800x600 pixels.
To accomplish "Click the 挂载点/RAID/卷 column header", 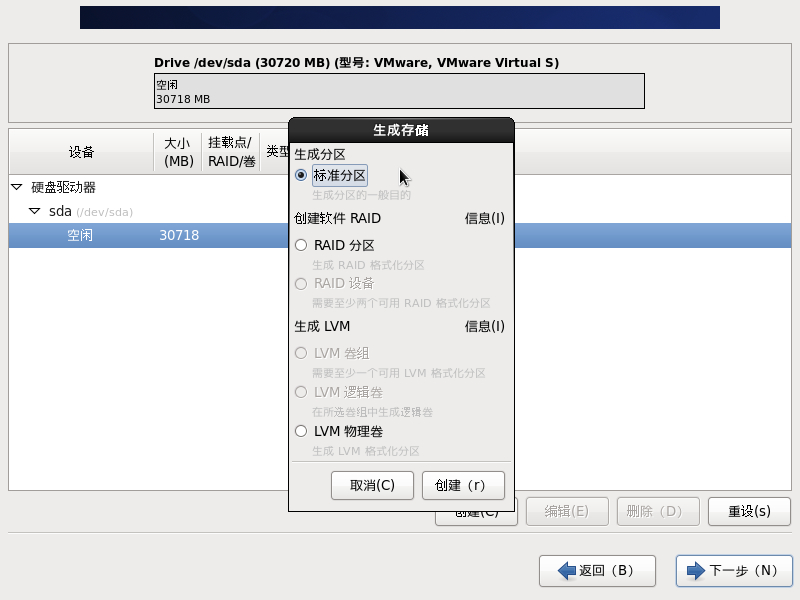I will tap(231, 152).
